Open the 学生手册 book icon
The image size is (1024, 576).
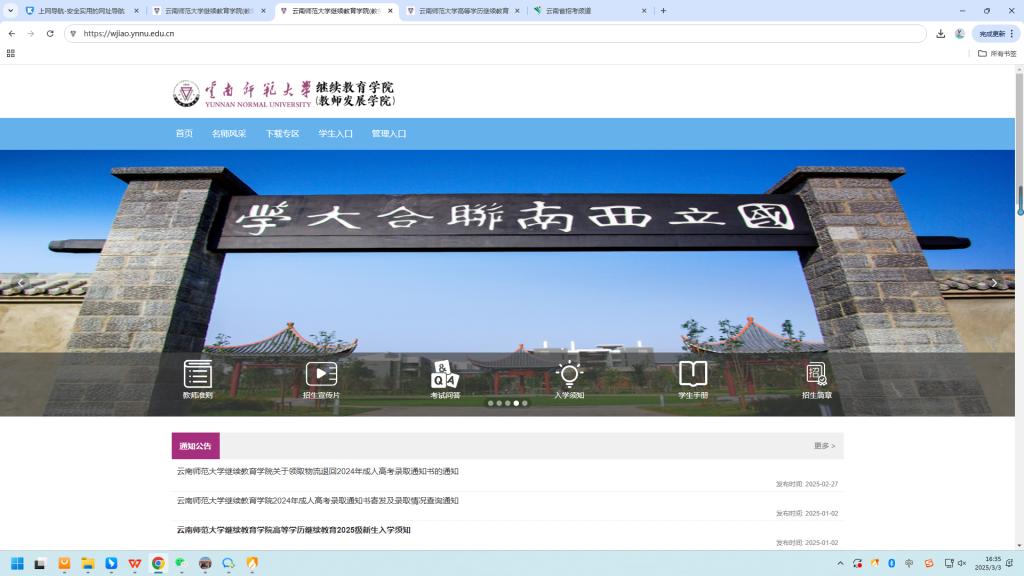[693, 375]
